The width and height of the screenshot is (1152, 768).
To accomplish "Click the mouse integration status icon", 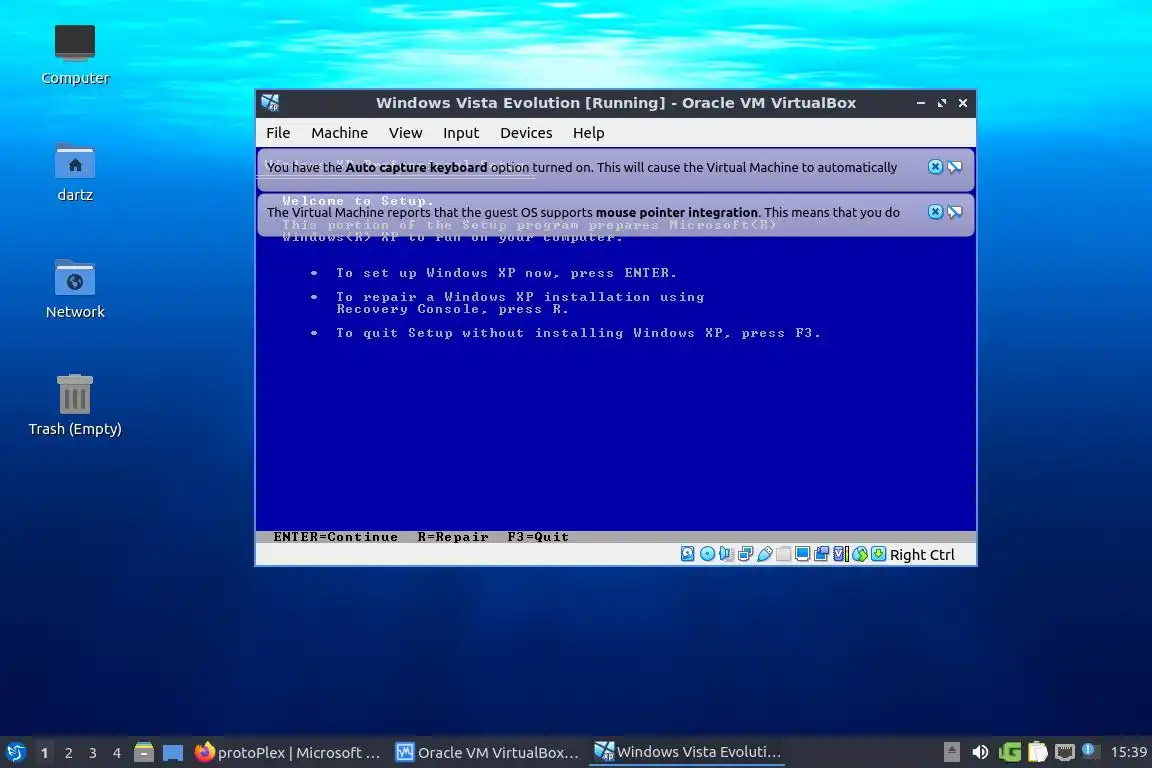I will coord(860,554).
